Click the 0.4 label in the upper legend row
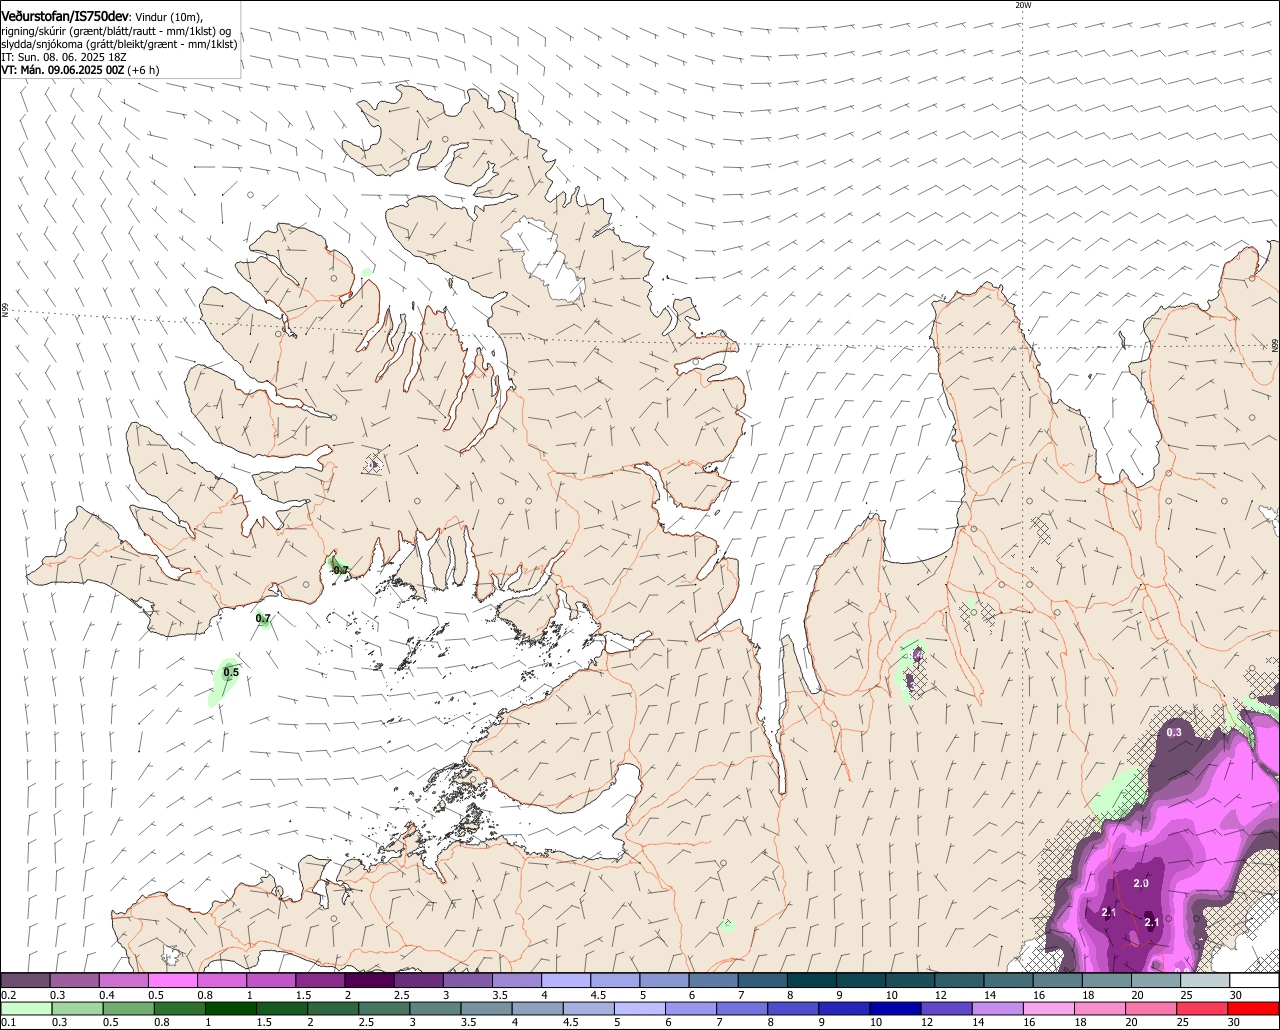The width and height of the screenshot is (1280, 1030). click(x=107, y=995)
